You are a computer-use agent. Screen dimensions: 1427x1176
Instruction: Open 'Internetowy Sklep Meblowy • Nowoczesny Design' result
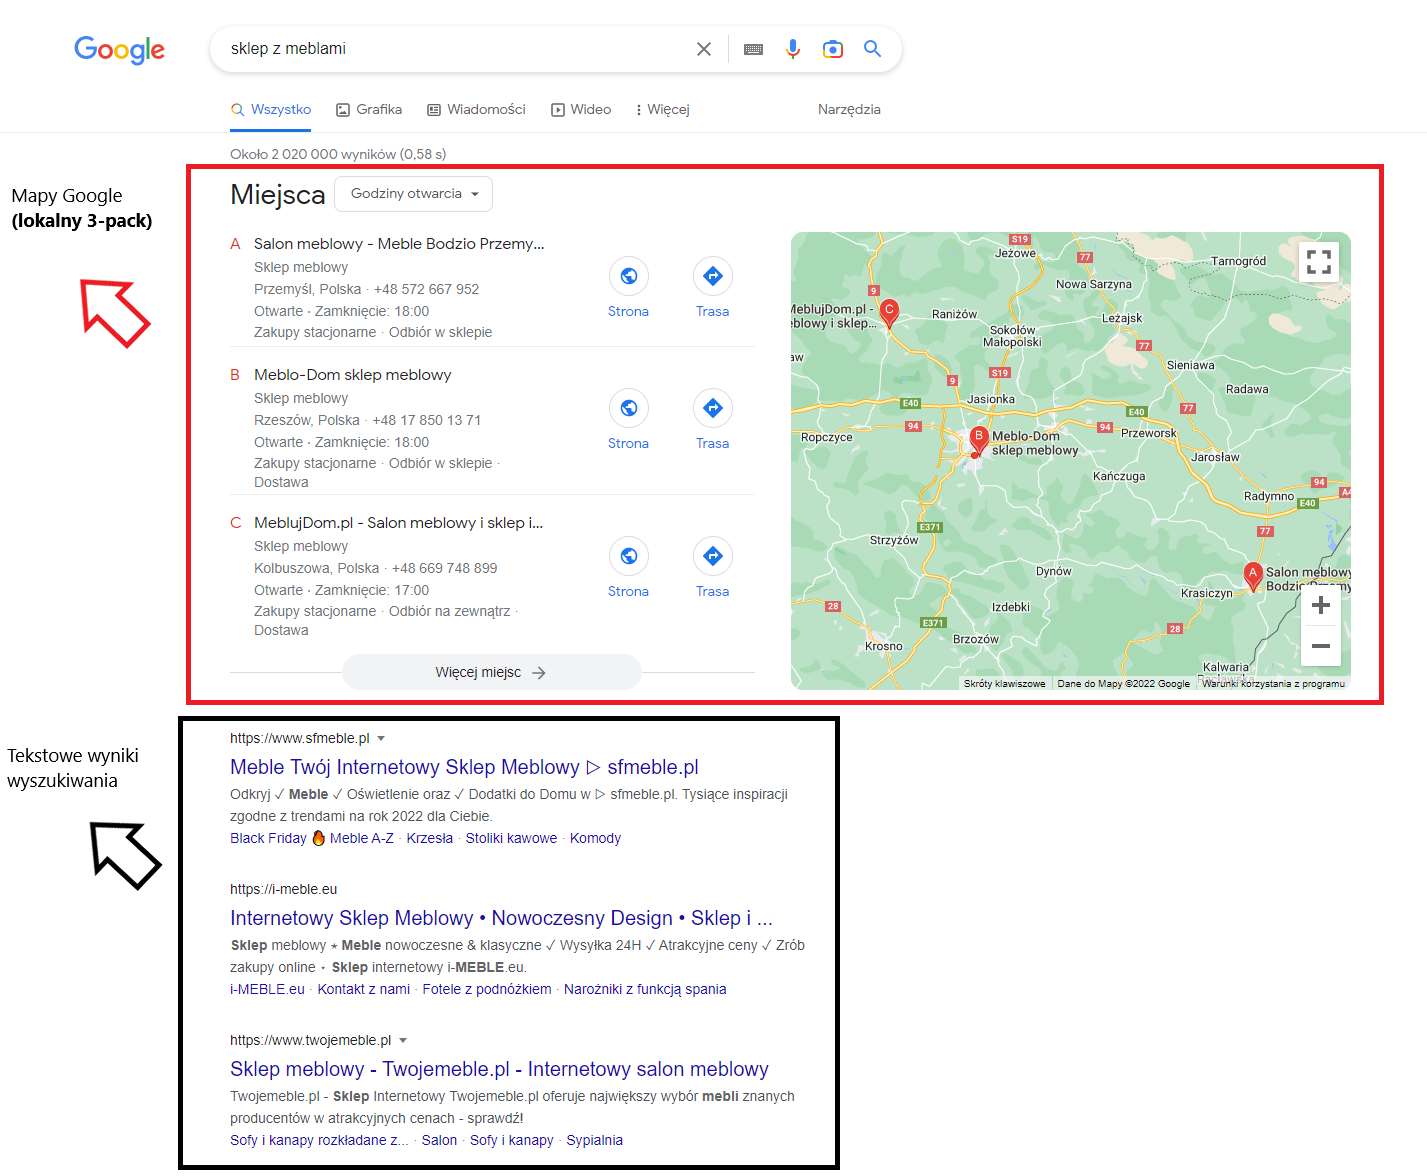(501, 918)
